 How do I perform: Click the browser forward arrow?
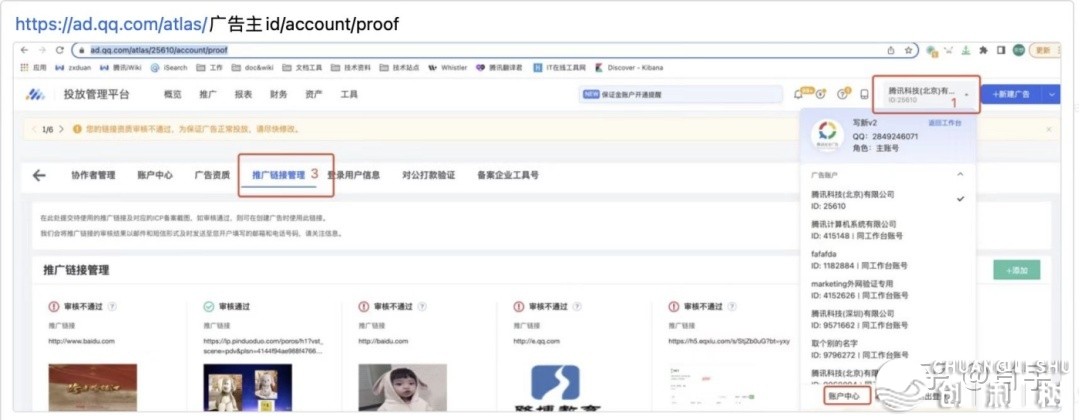(42, 50)
